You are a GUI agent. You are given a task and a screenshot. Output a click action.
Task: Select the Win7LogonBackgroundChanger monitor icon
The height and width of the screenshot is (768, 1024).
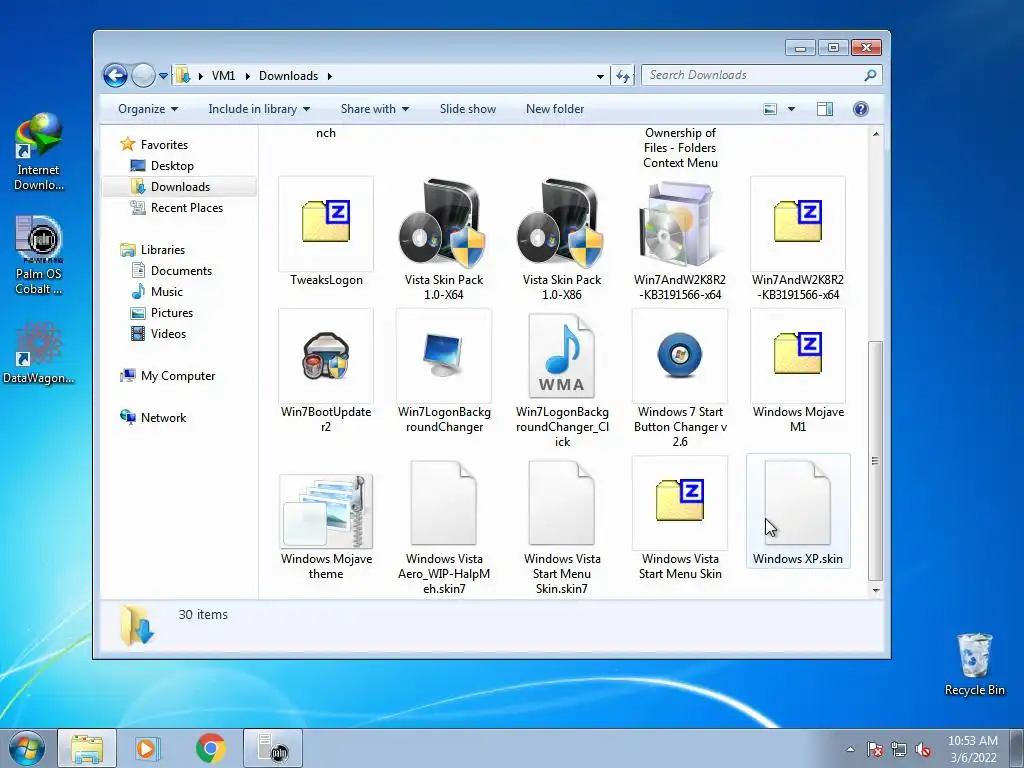pyautogui.click(x=443, y=356)
